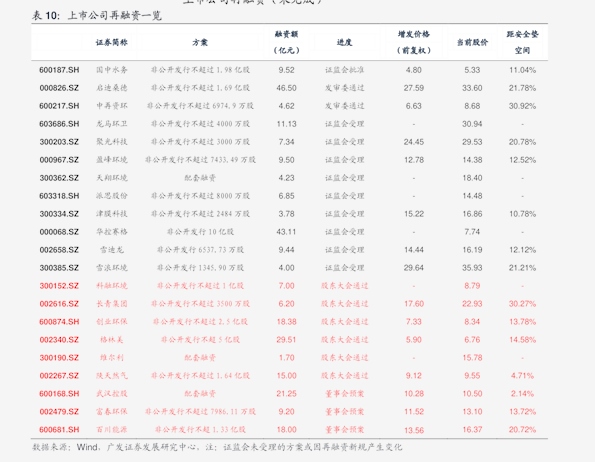This screenshot has height=462, width=595.
Task: Select the 000826.SZ row code
Action: coord(59,88)
